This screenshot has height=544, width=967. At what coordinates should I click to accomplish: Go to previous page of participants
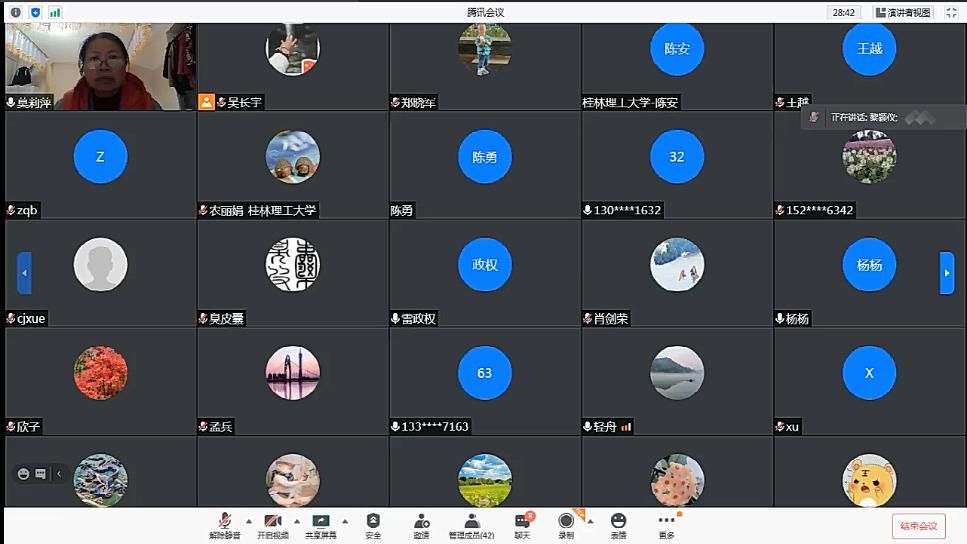point(24,273)
